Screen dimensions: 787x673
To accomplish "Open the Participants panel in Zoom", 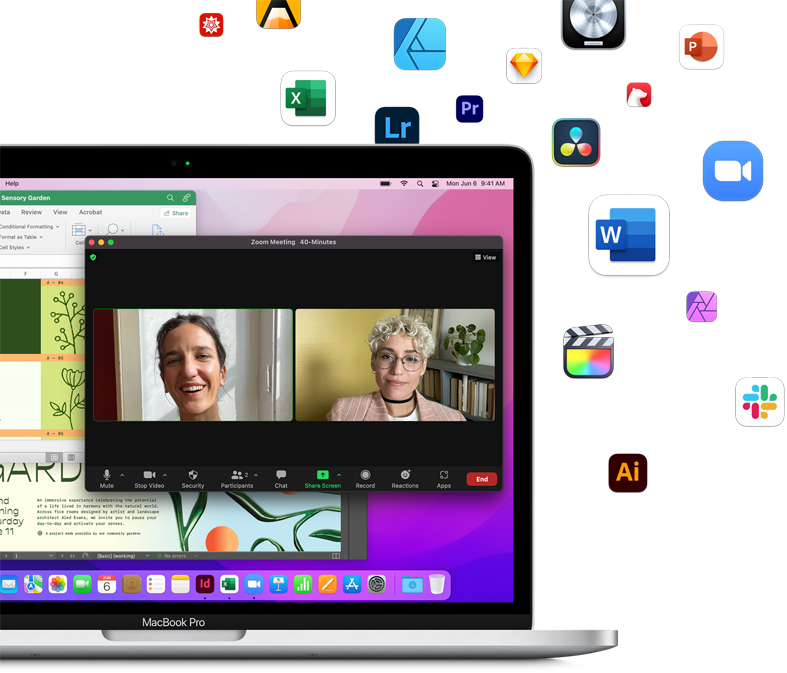I will coord(237,479).
